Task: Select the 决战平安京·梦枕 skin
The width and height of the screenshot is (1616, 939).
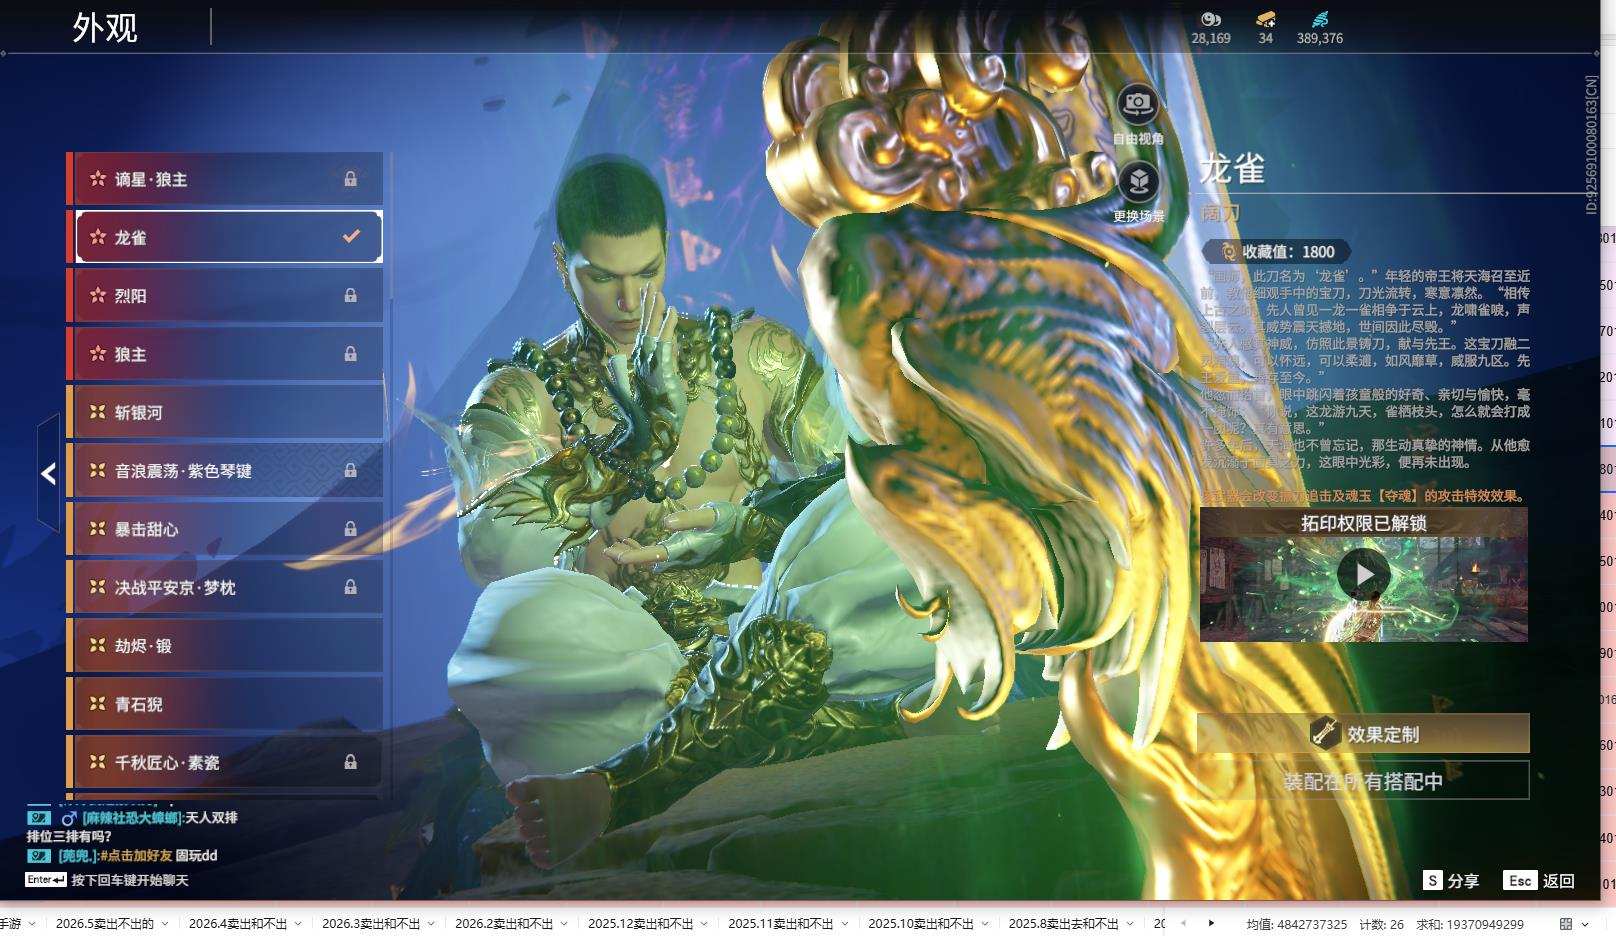Action: point(226,587)
